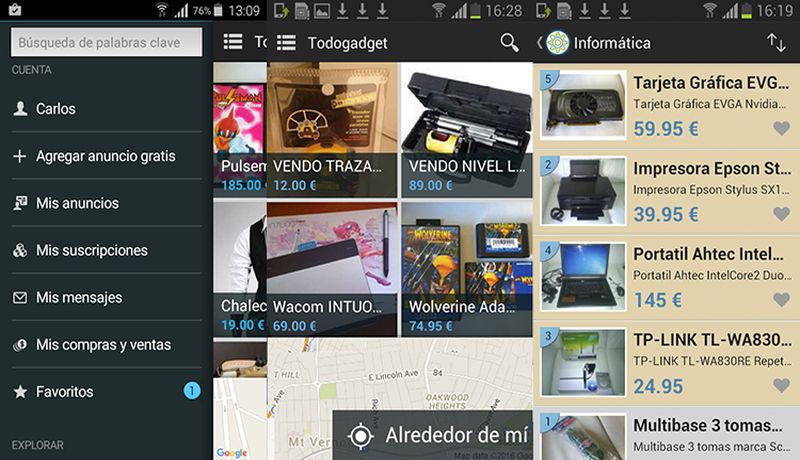
Task: Click the 59.95 € price
Action: pos(666,129)
